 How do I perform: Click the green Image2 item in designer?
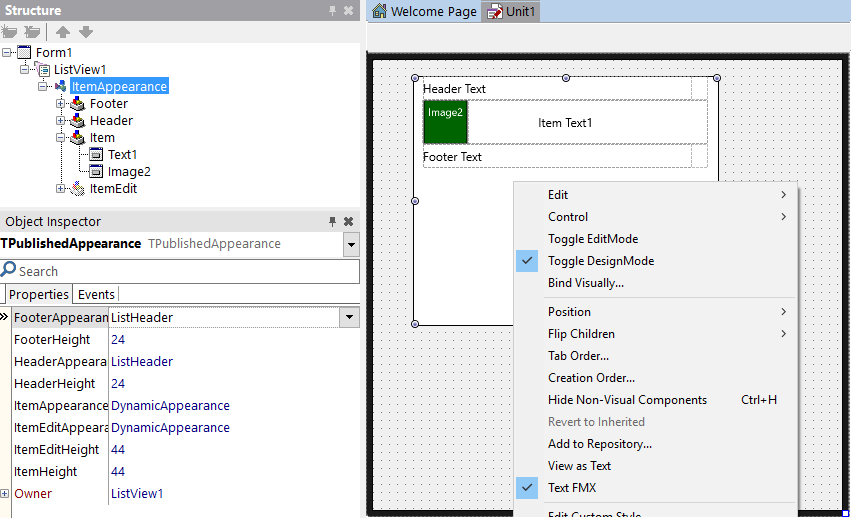coord(445,122)
